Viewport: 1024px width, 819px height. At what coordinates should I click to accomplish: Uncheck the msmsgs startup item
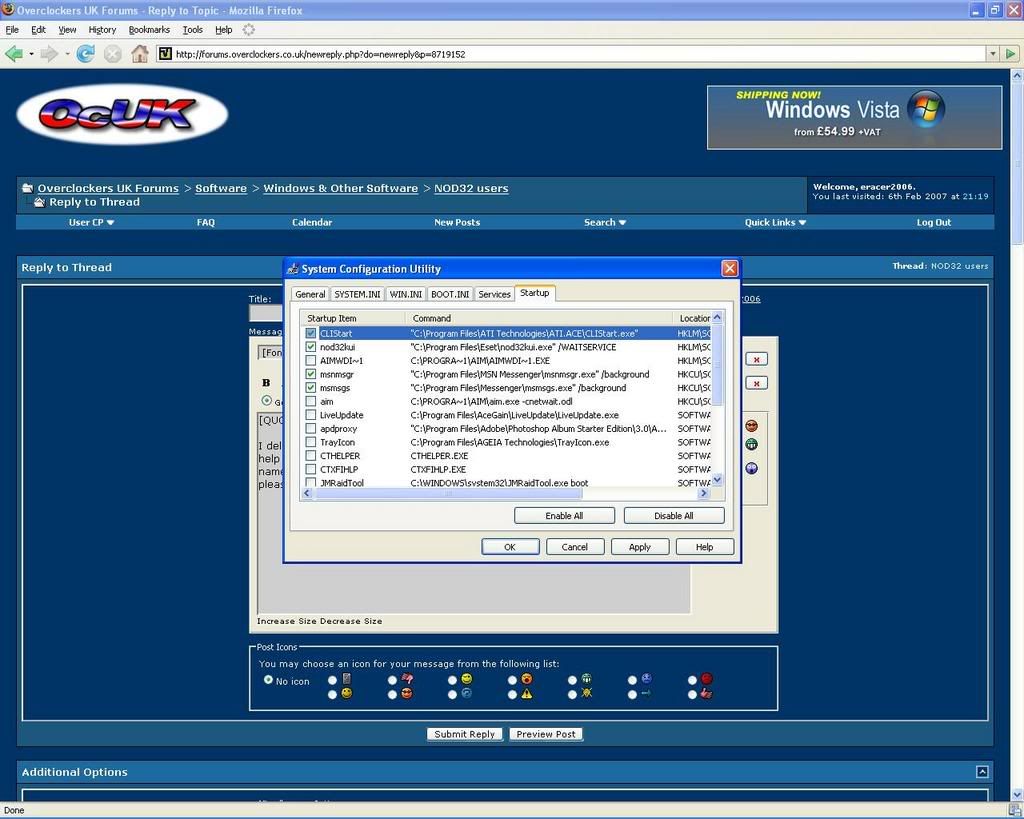tap(311, 388)
